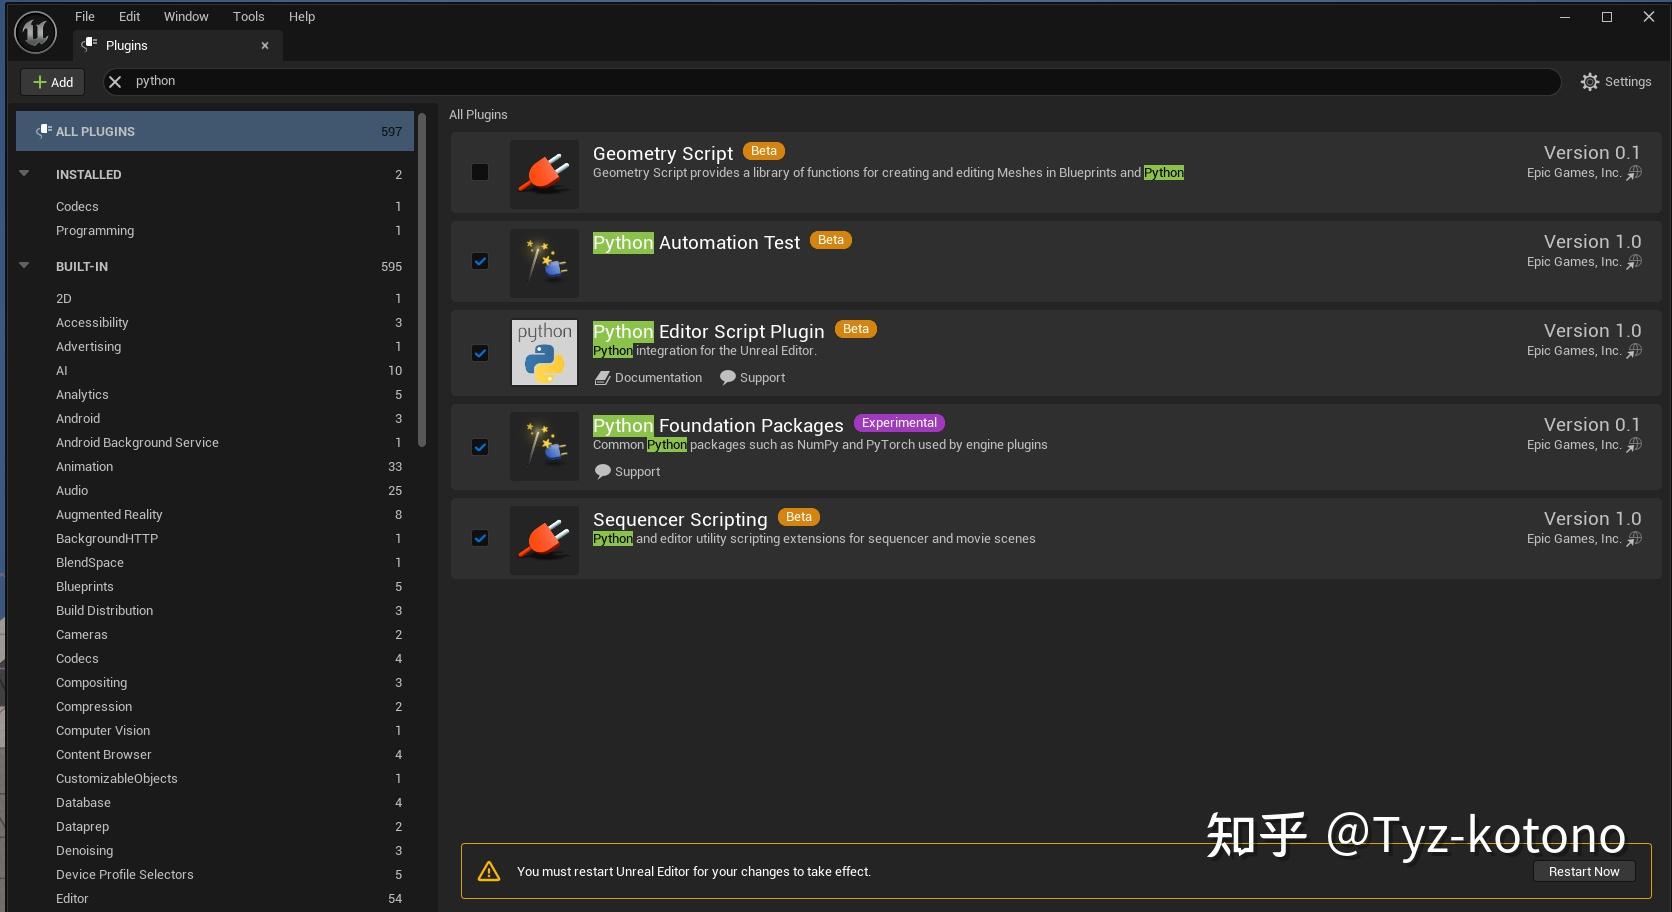1672x912 pixels.
Task: Click Support for Python Foundation Packages
Action: pos(627,470)
